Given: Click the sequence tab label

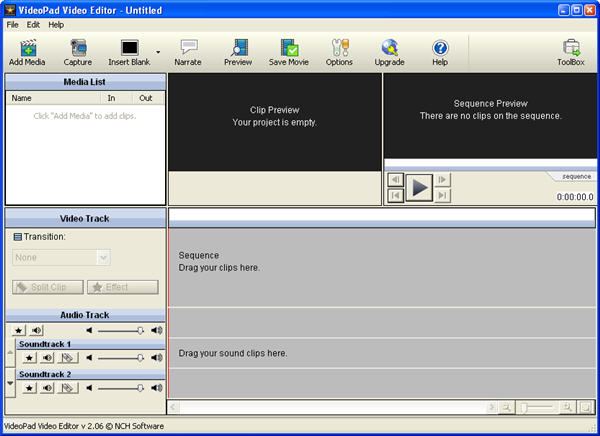Looking at the screenshot, I should click(575, 176).
